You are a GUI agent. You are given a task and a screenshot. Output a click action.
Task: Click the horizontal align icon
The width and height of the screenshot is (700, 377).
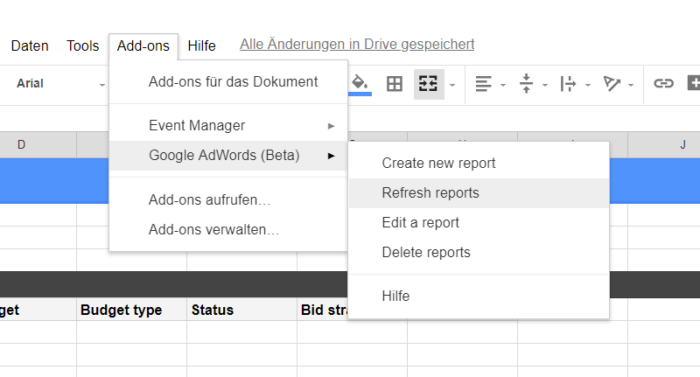483,84
